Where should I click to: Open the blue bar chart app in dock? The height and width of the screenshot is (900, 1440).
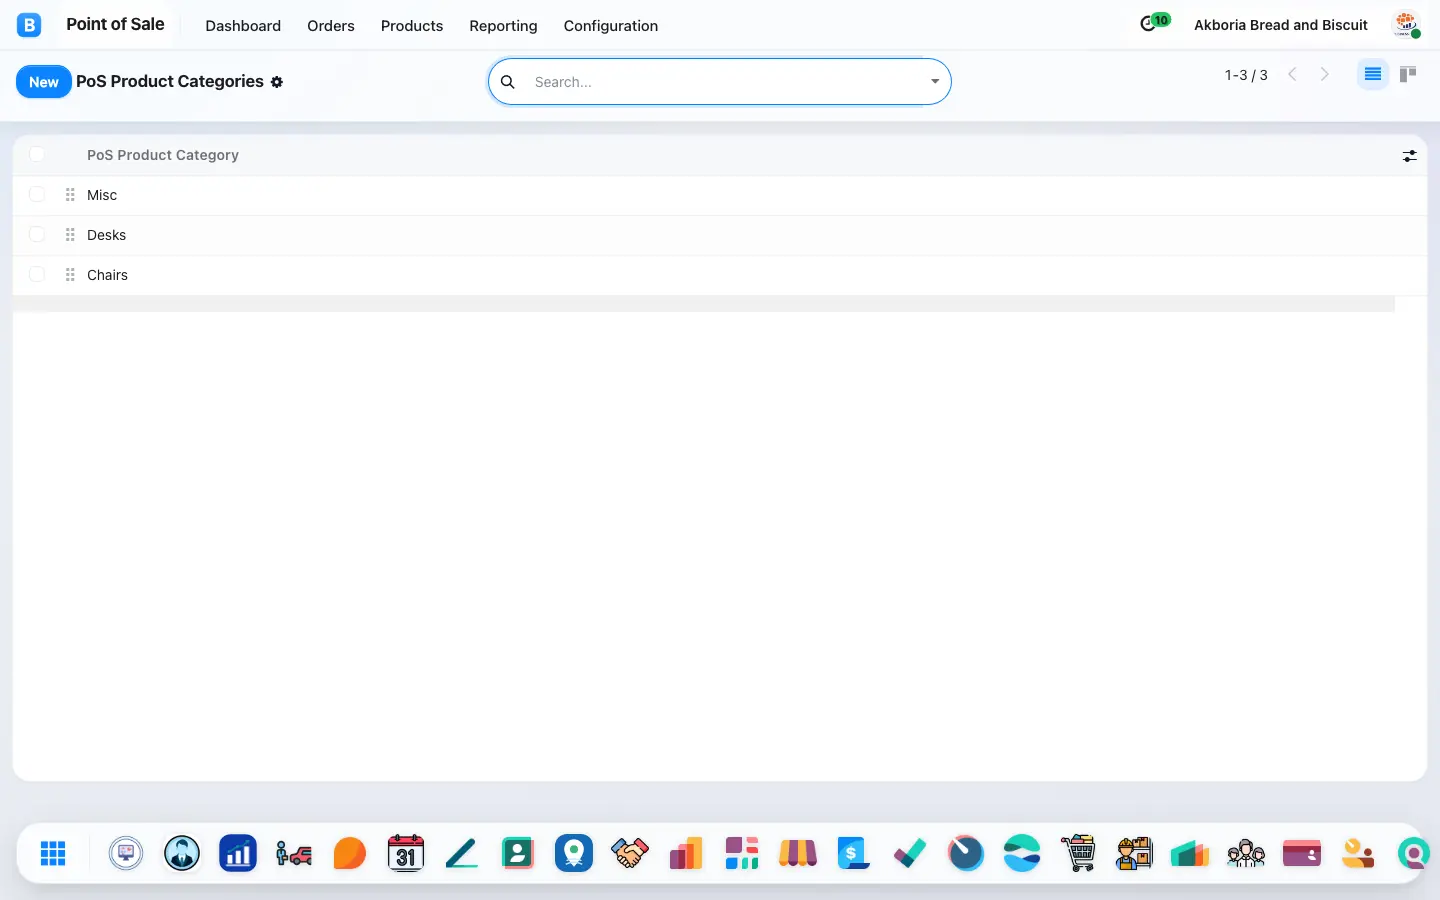[238, 853]
